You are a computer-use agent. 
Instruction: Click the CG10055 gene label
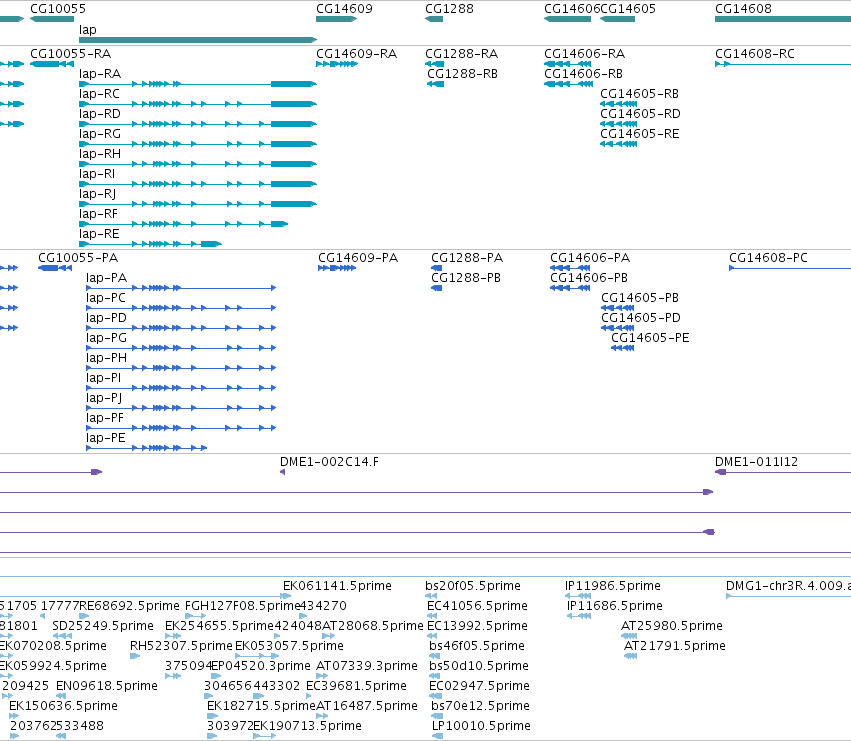(x=58, y=9)
